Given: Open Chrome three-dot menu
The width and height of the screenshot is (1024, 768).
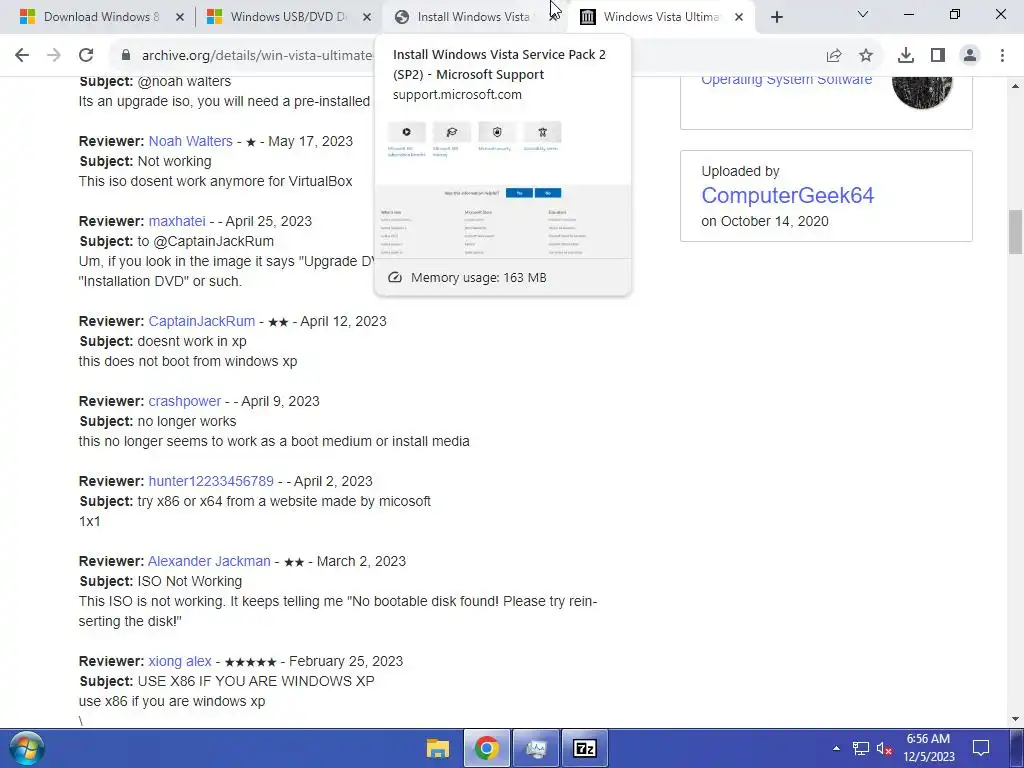Looking at the screenshot, I should point(1002,56).
